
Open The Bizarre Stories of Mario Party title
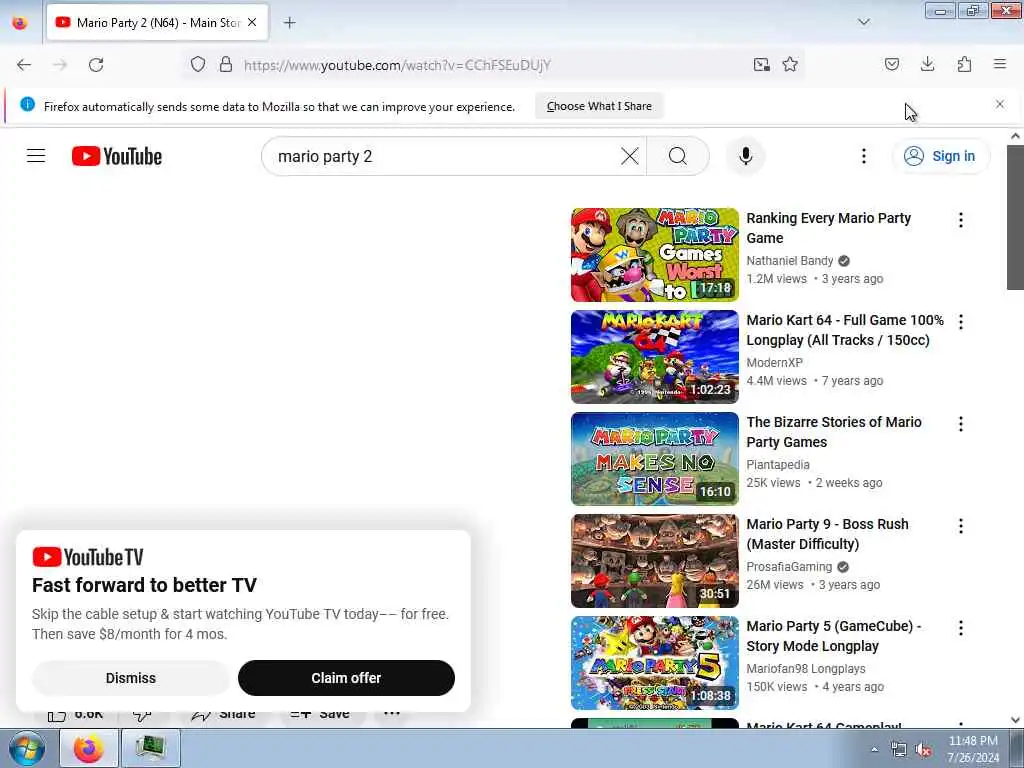click(834, 432)
